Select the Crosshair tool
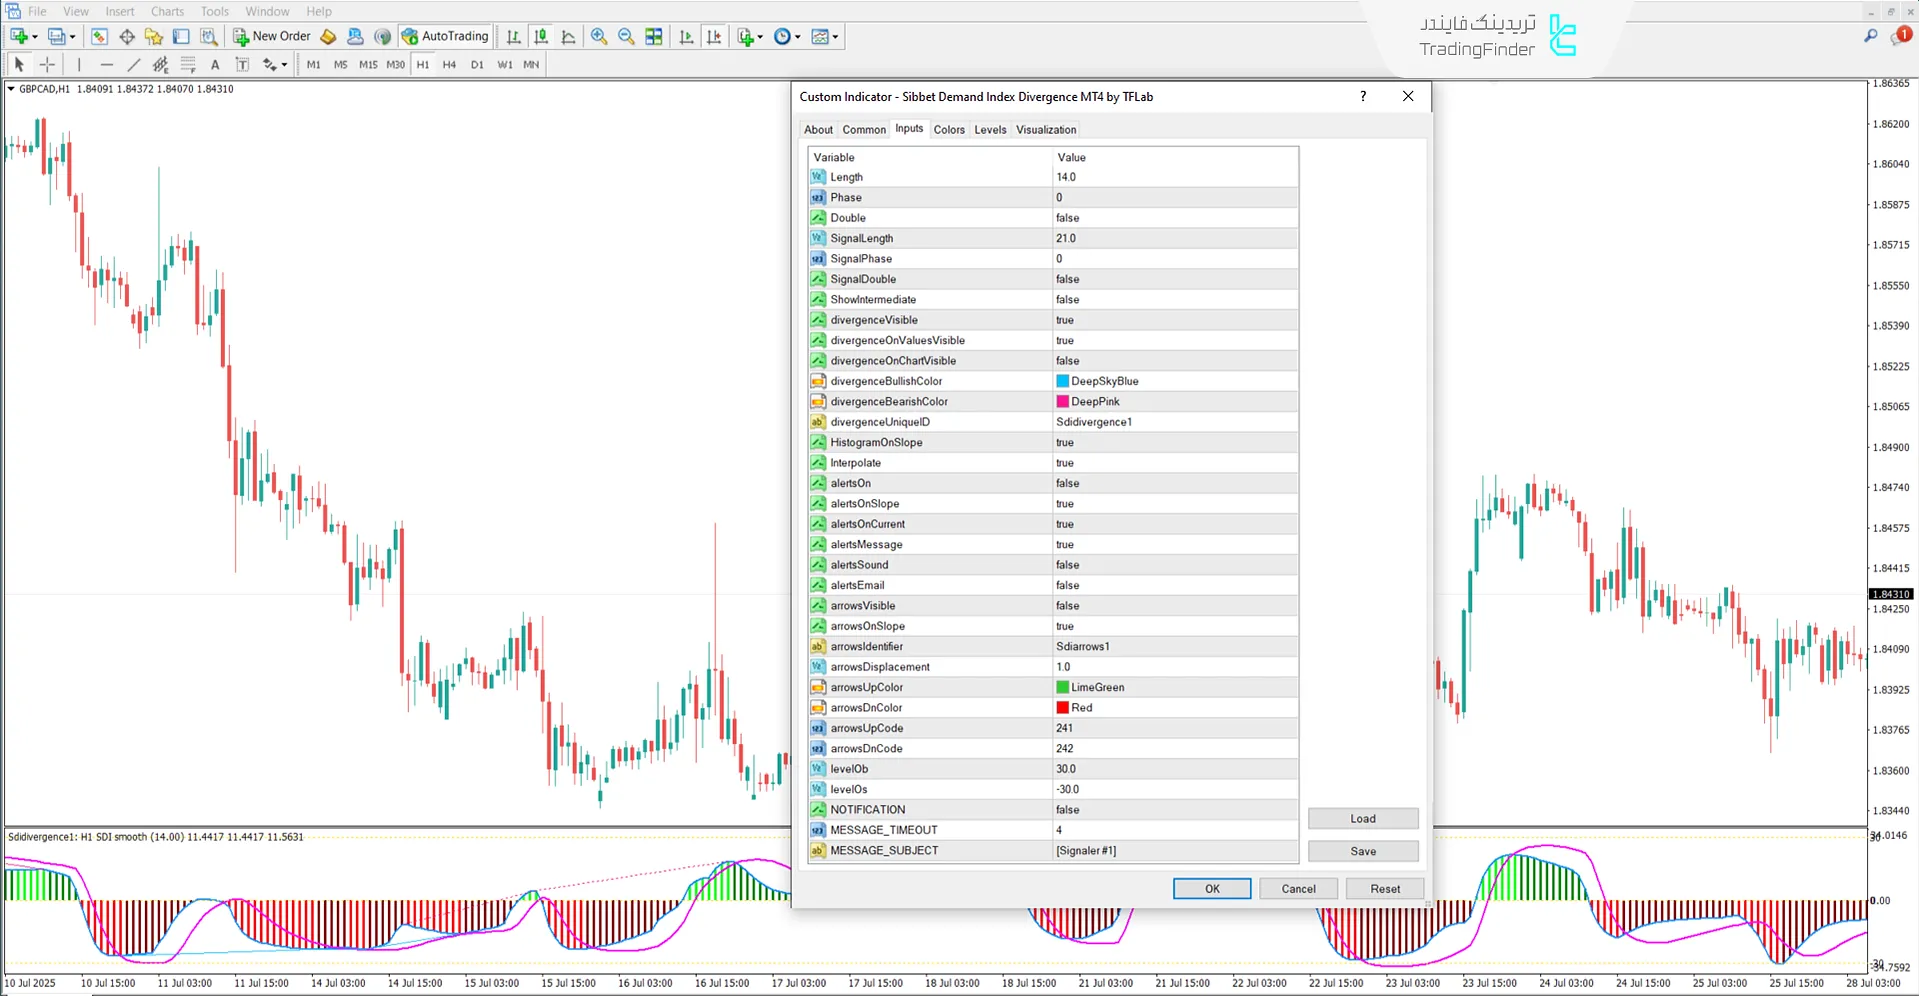Screen dimensions: 1919x996 coord(47,64)
